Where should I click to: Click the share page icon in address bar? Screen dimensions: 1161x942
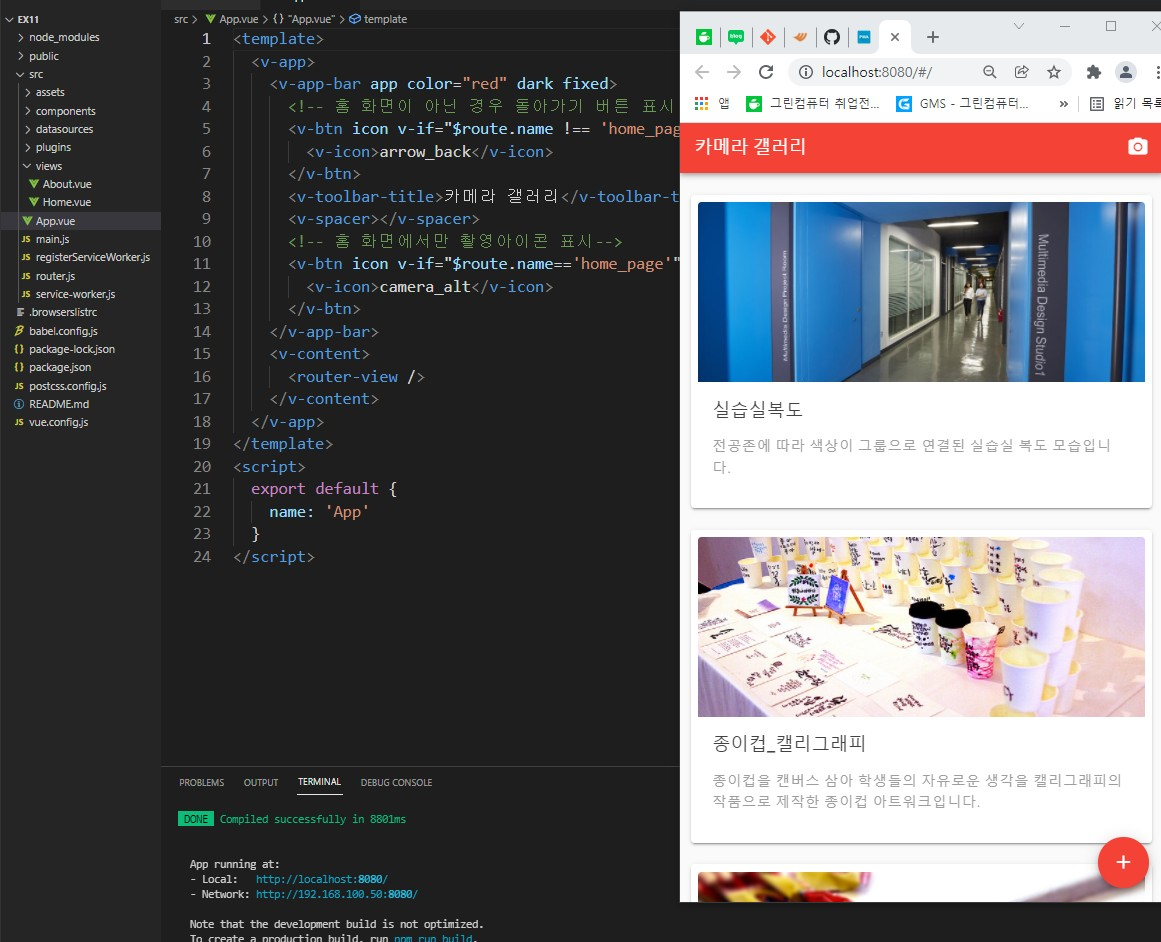(x=1021, y=72)
